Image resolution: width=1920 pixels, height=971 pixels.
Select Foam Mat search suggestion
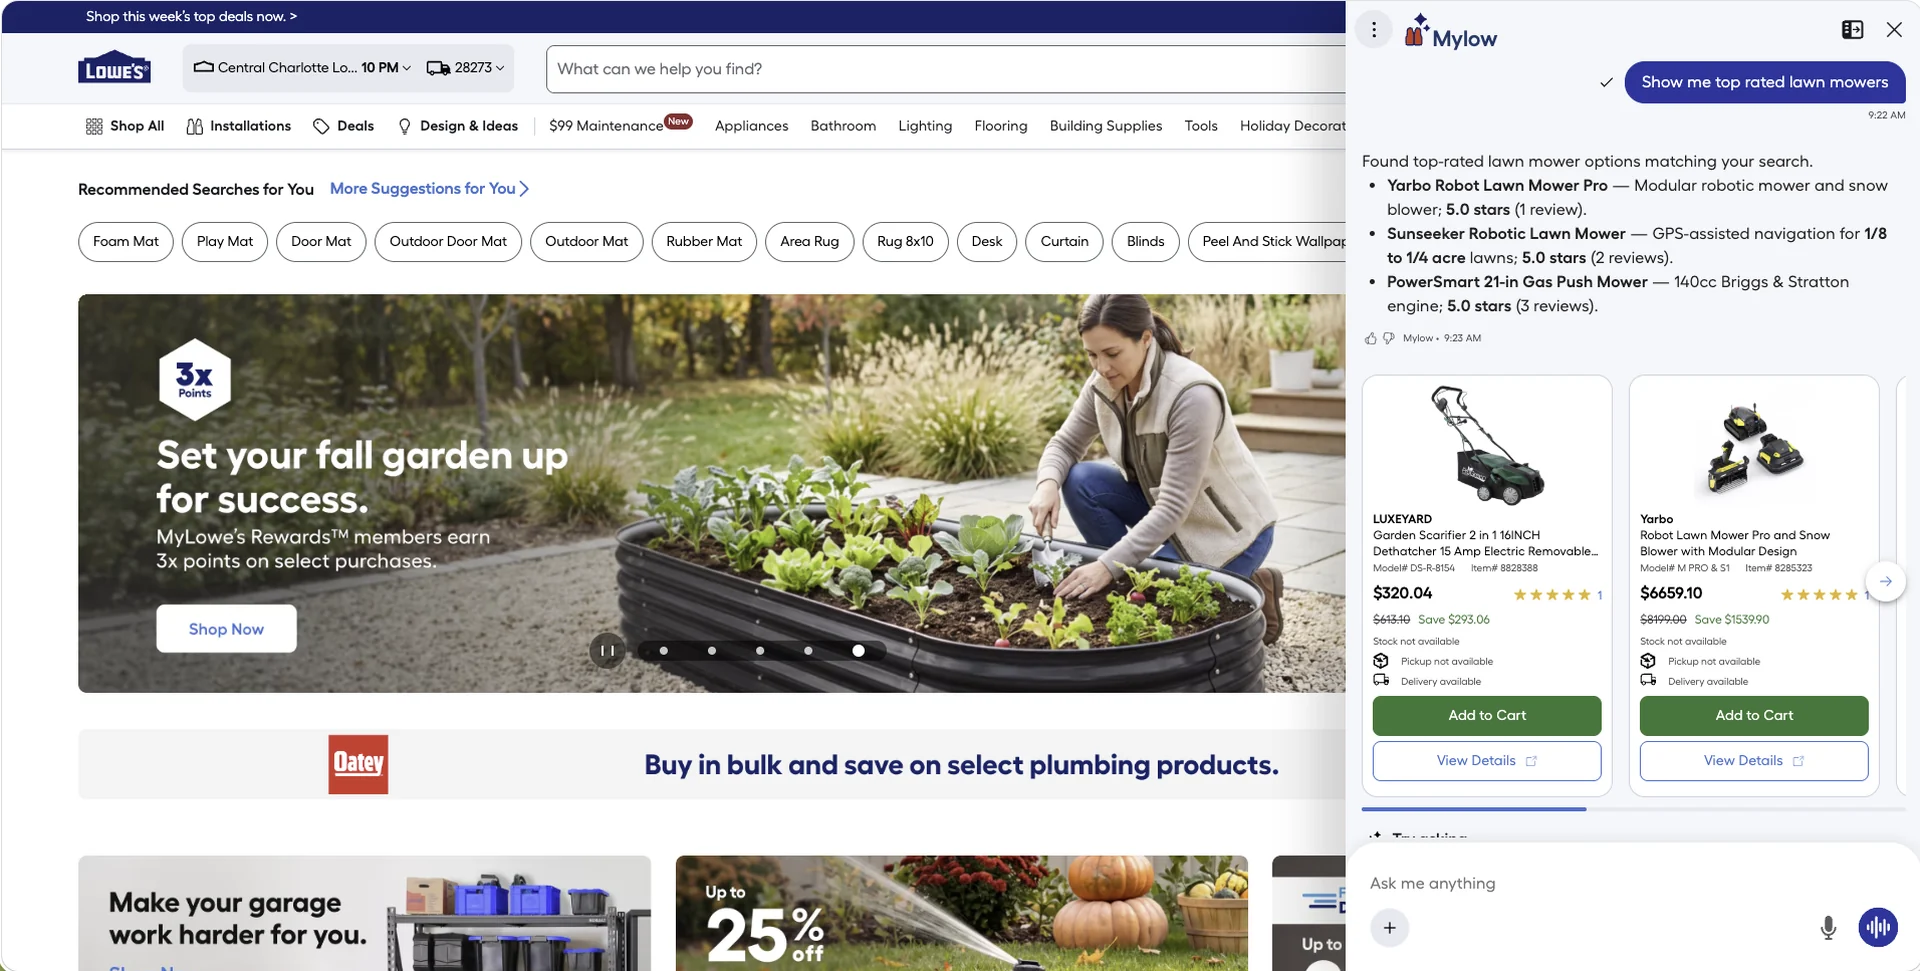tap(126, 241)
